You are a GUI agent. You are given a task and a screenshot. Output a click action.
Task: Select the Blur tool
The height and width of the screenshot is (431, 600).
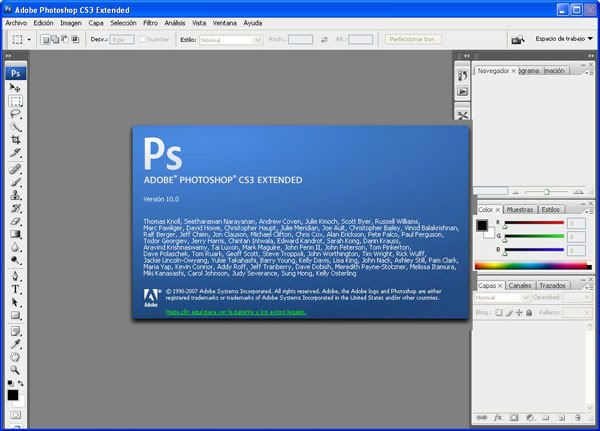[x=15, y=247]
